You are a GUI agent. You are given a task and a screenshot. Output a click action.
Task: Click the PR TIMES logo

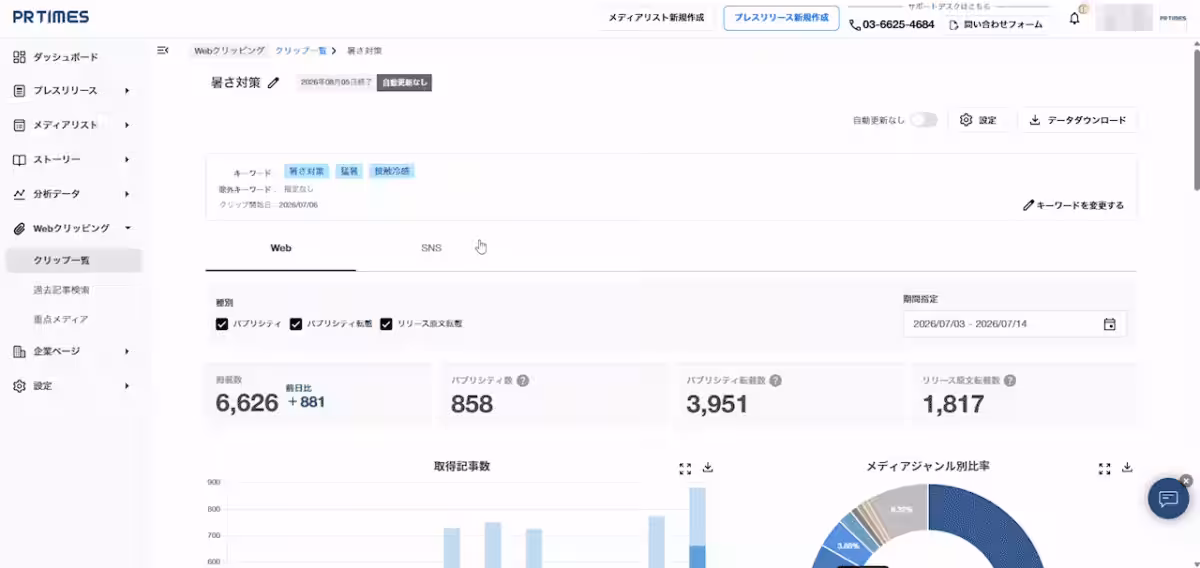(51, 17)
